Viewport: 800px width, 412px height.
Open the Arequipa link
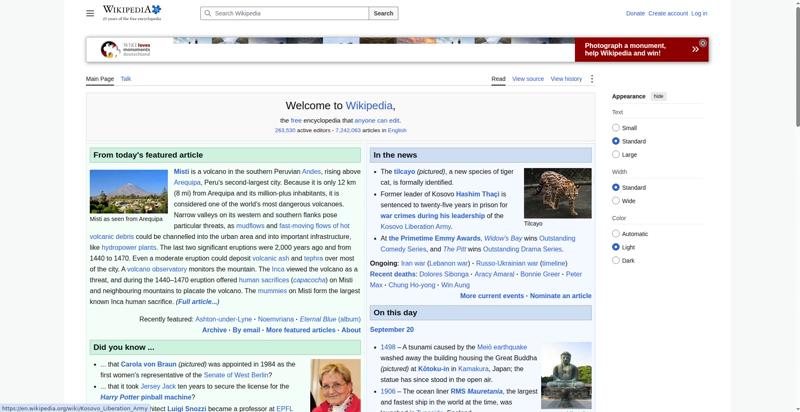tap(187, 182)
